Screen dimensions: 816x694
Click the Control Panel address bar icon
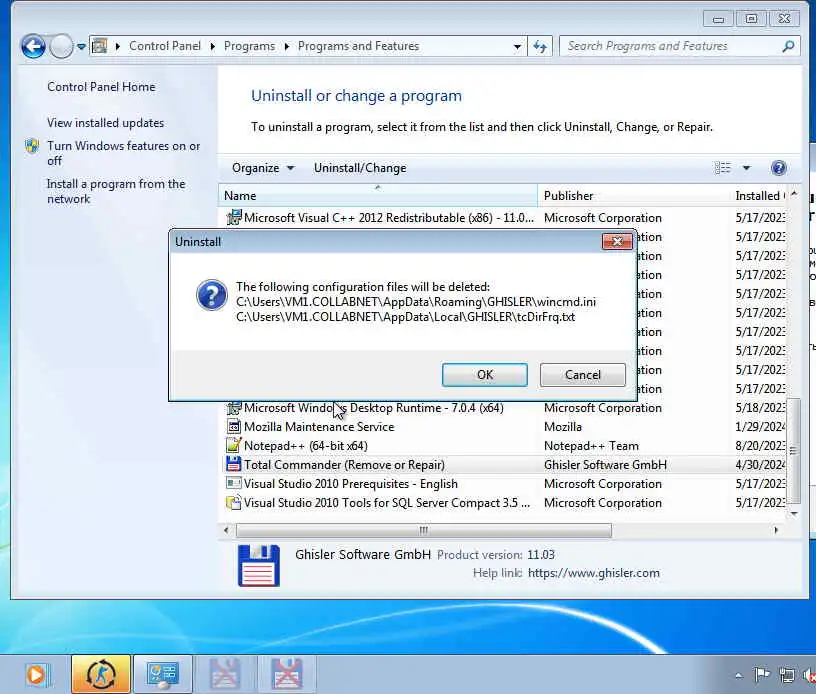click(99, 46)
